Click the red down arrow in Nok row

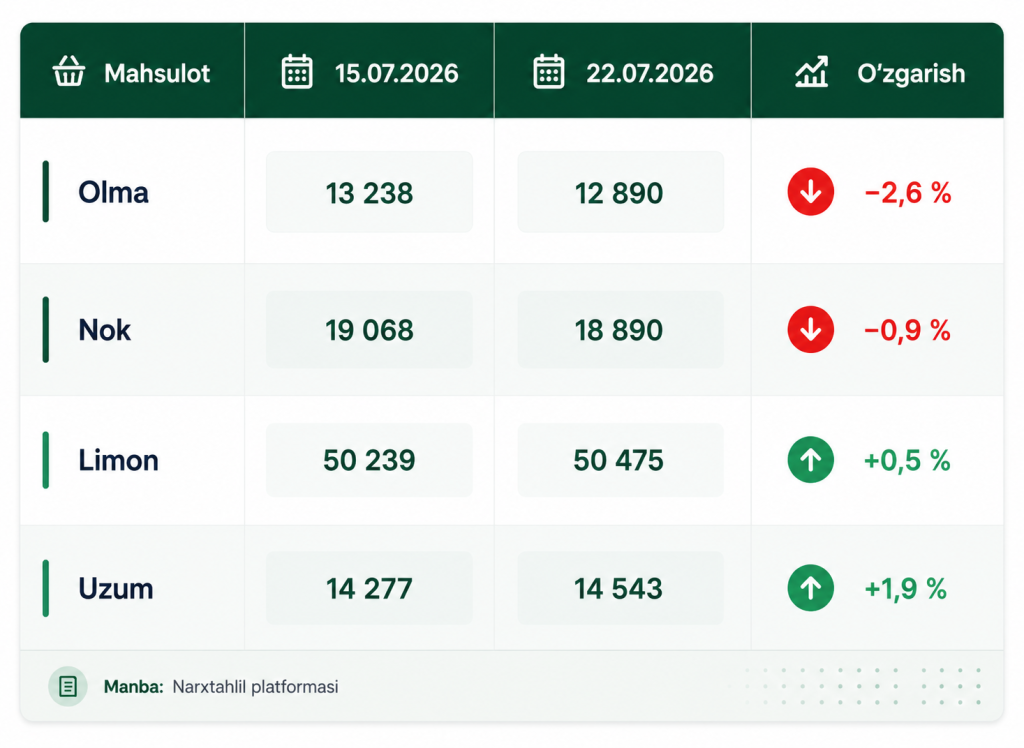pos(810,329)
